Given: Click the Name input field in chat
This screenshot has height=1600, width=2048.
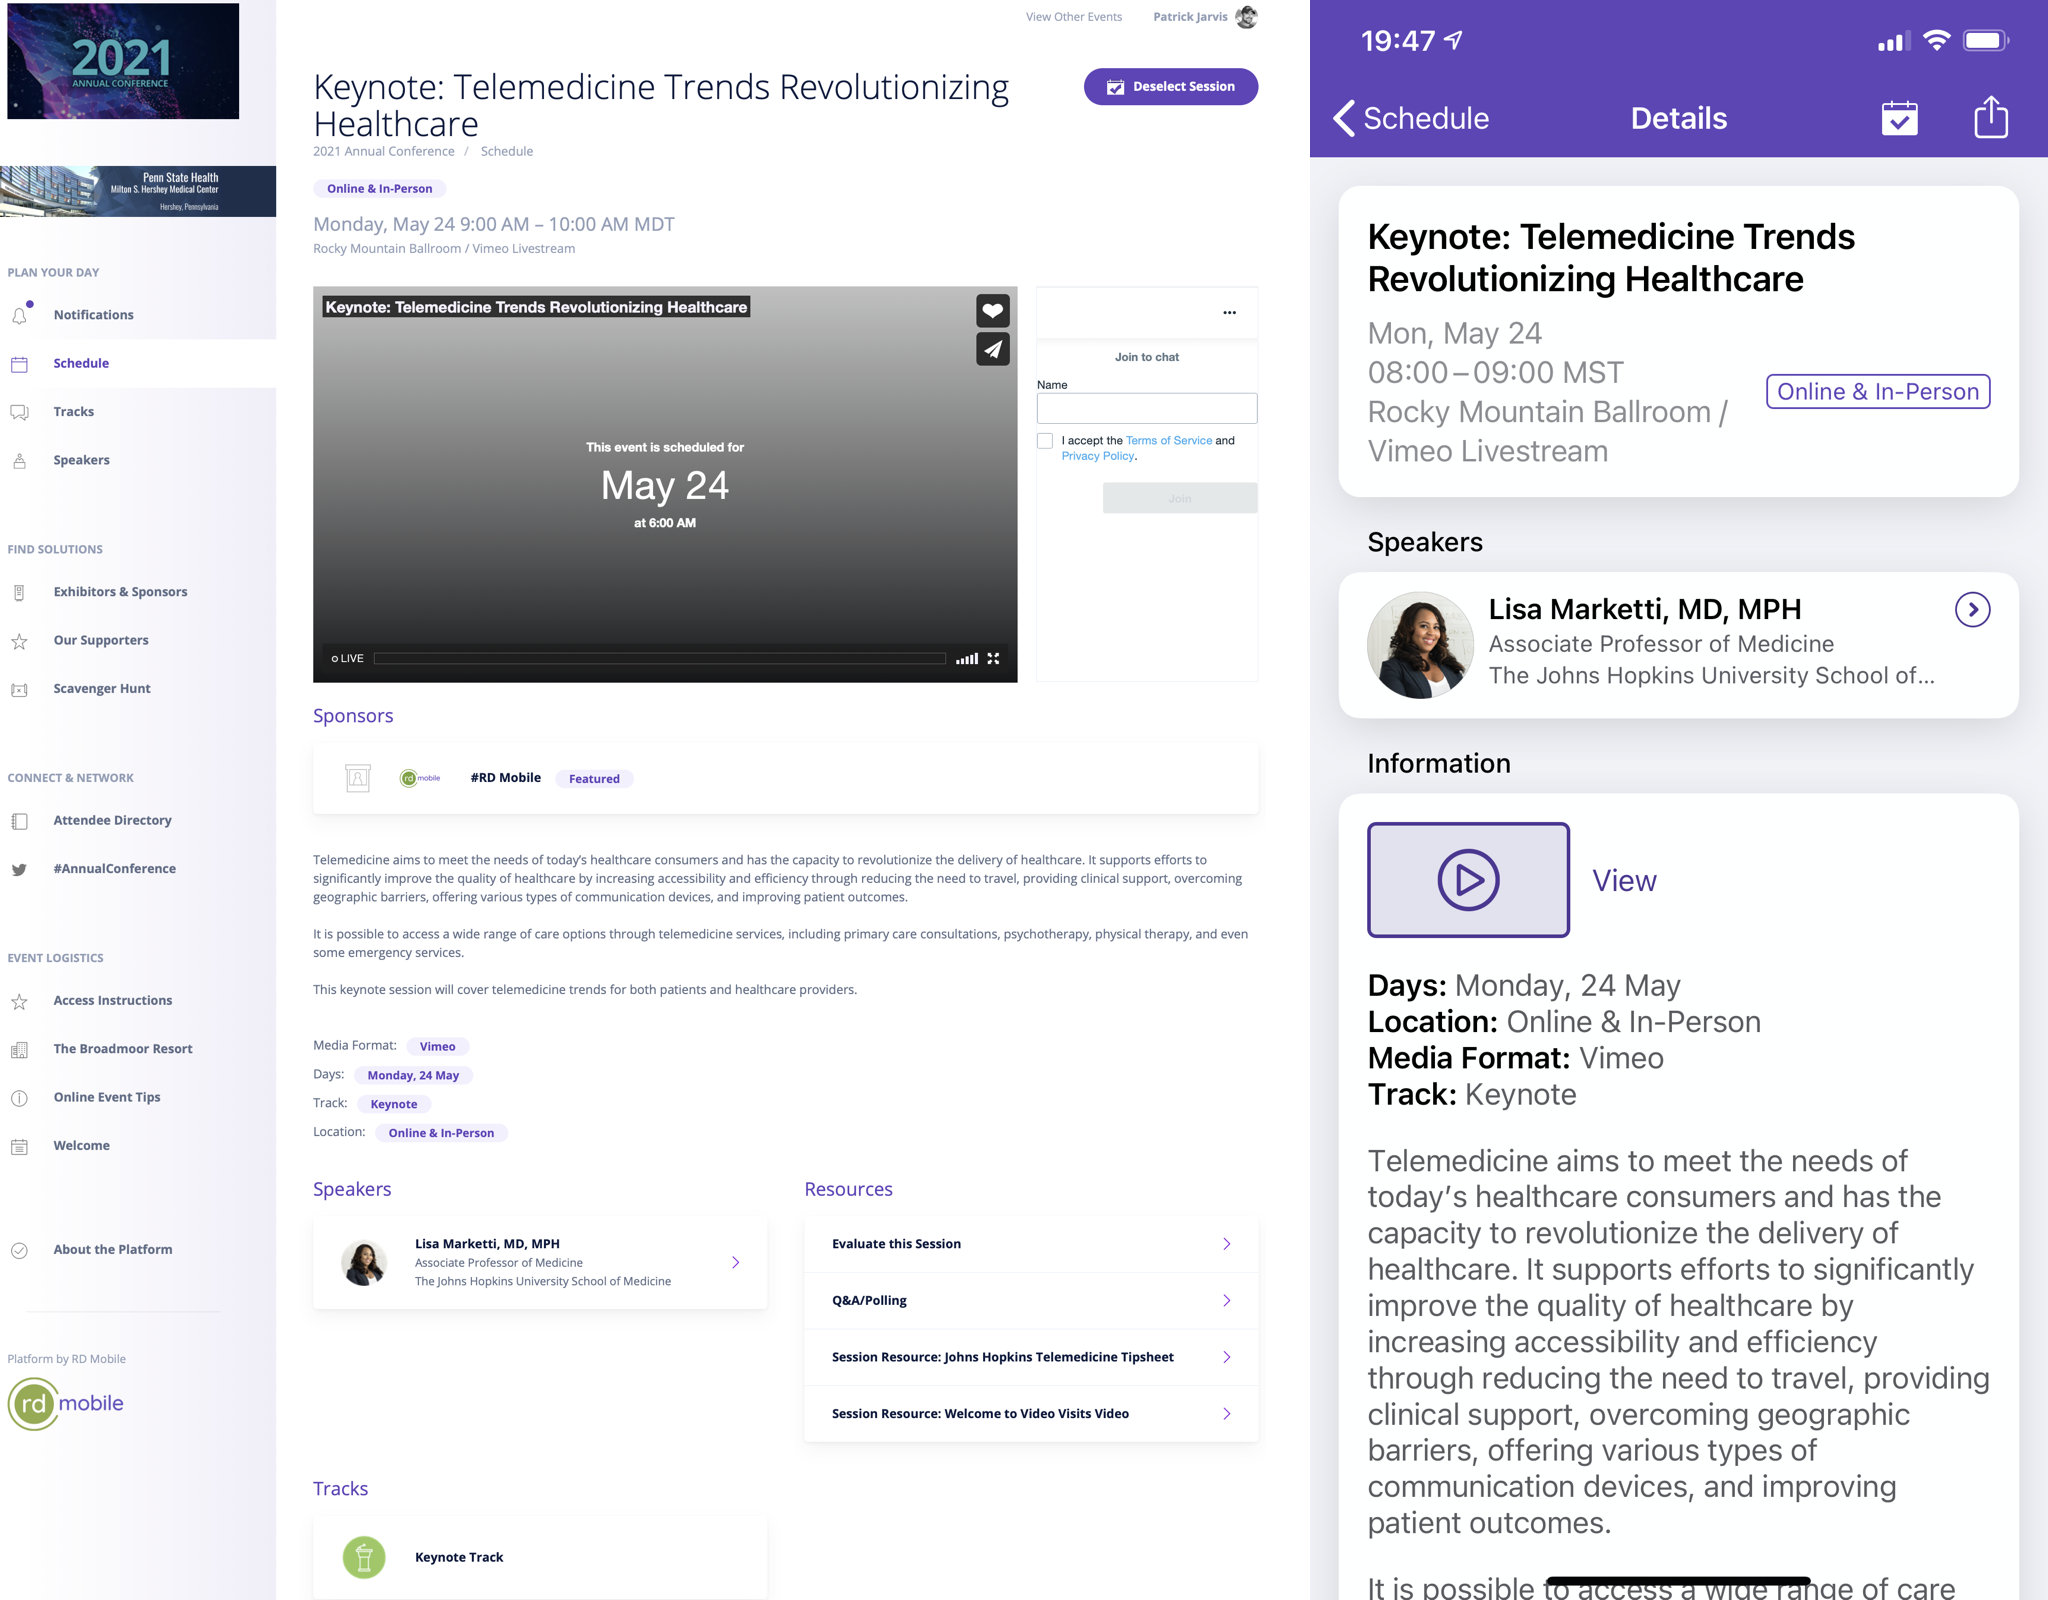Looking at the screenshot, I should [1147, 408].
